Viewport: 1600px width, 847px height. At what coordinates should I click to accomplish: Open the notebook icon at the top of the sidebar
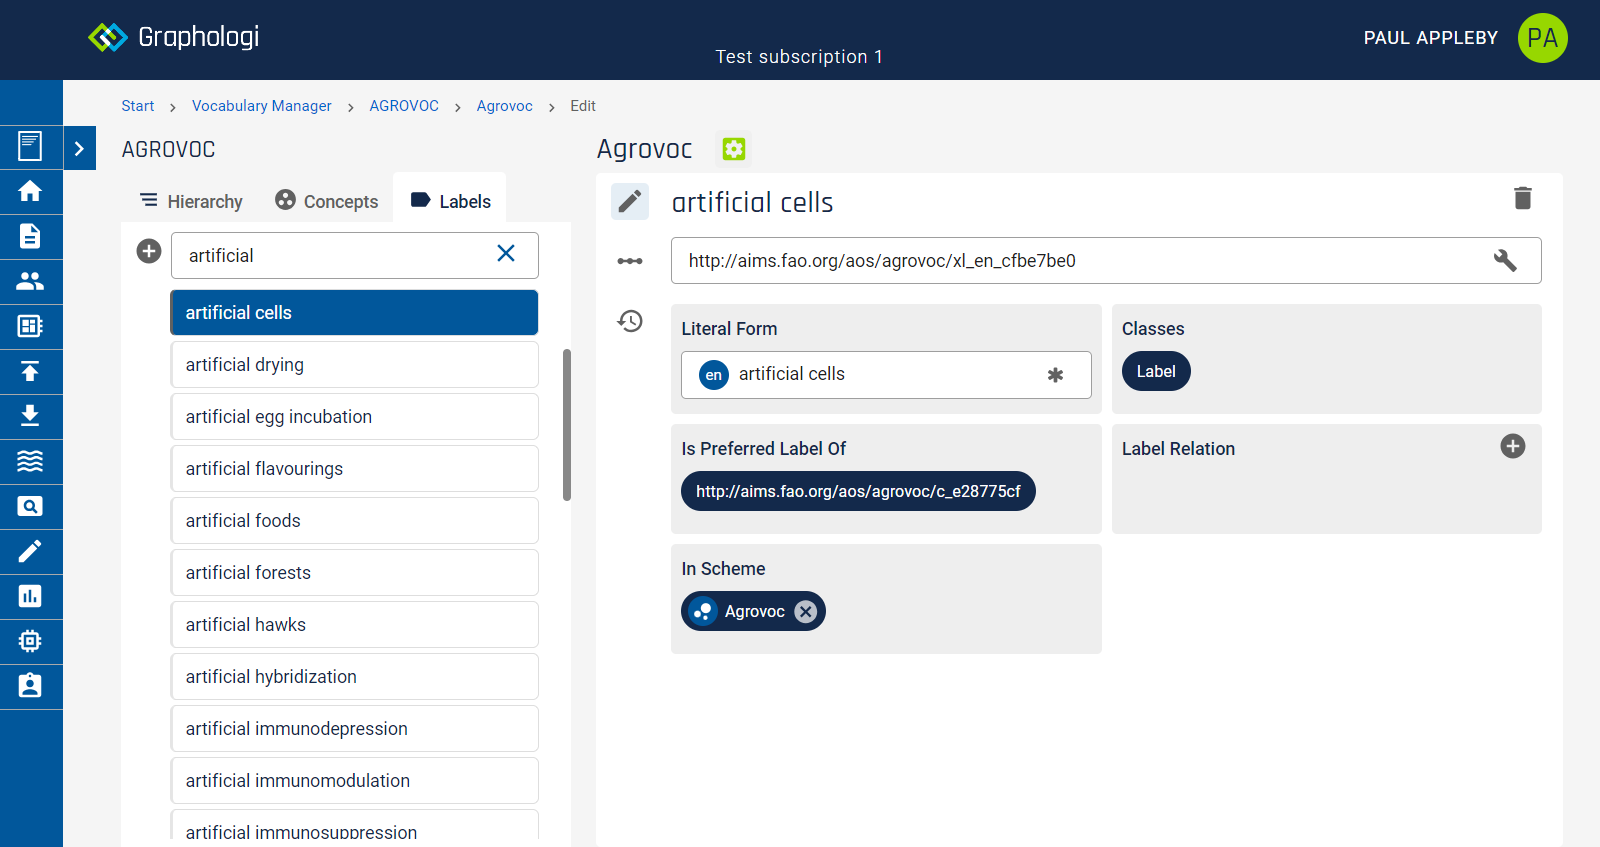point(30,146)
